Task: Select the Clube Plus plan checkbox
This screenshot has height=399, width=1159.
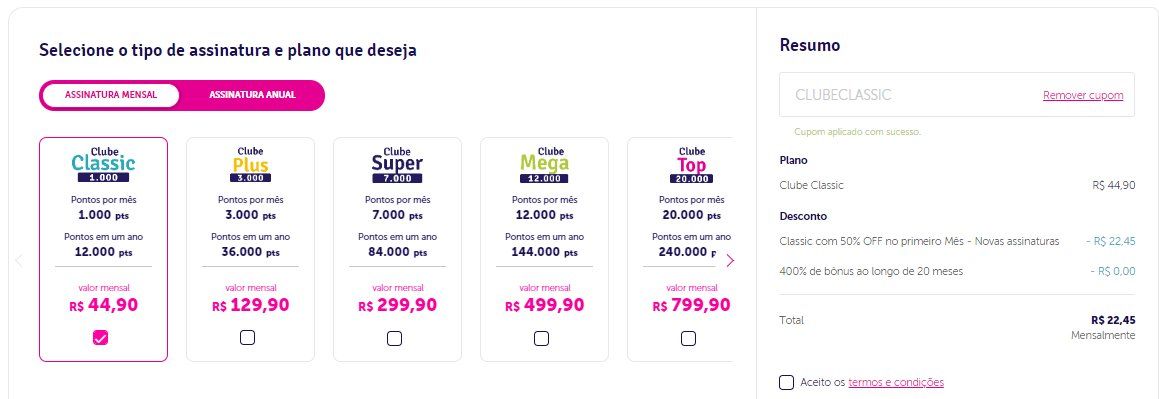Action: (248, 338)
